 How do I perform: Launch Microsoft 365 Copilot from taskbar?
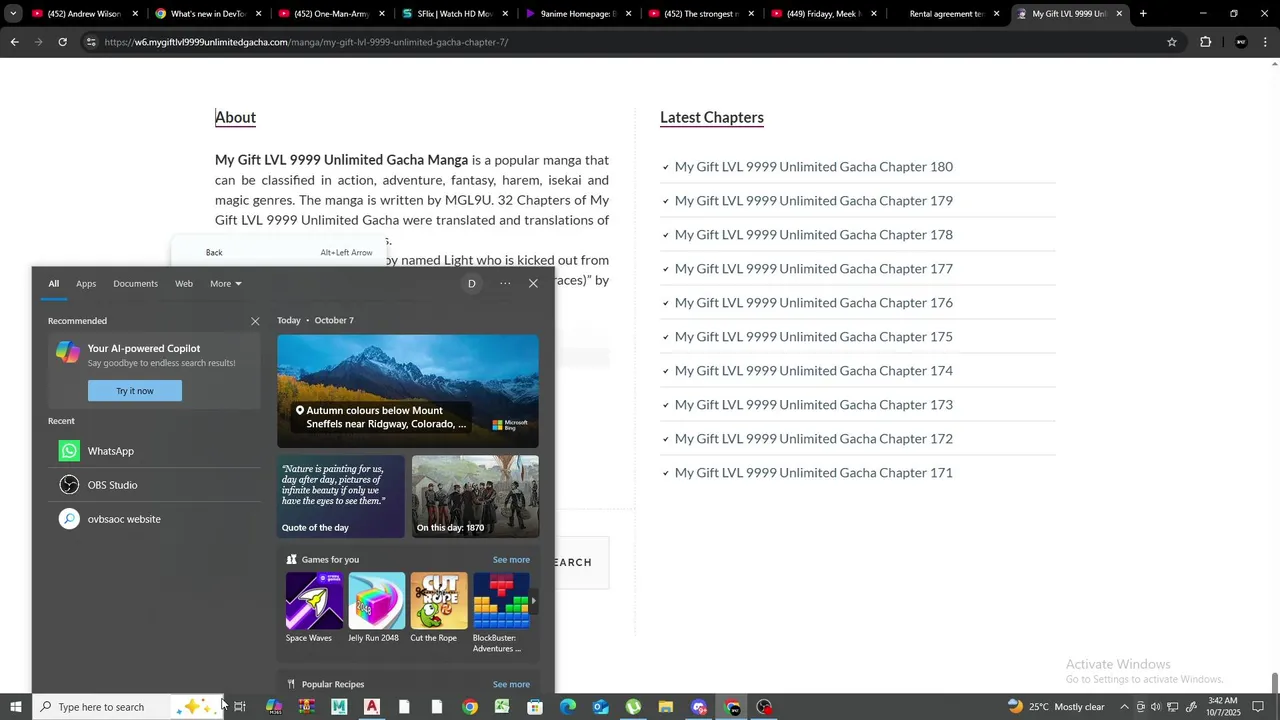273,707
